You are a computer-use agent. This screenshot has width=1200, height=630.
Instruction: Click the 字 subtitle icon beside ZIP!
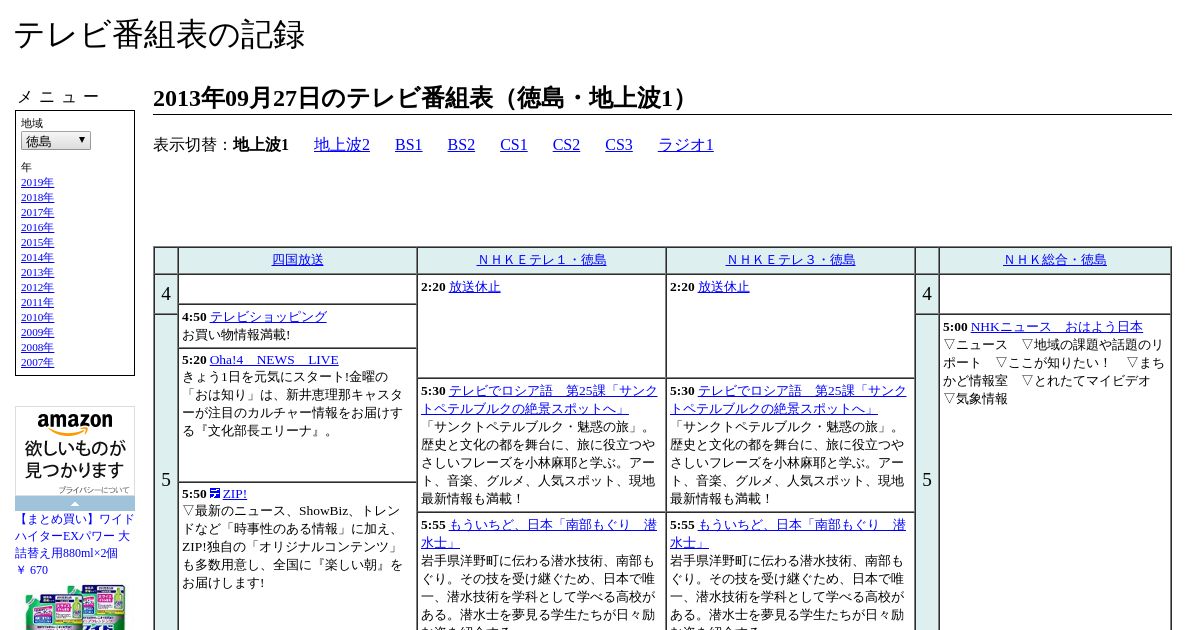(x=215, y=493)
